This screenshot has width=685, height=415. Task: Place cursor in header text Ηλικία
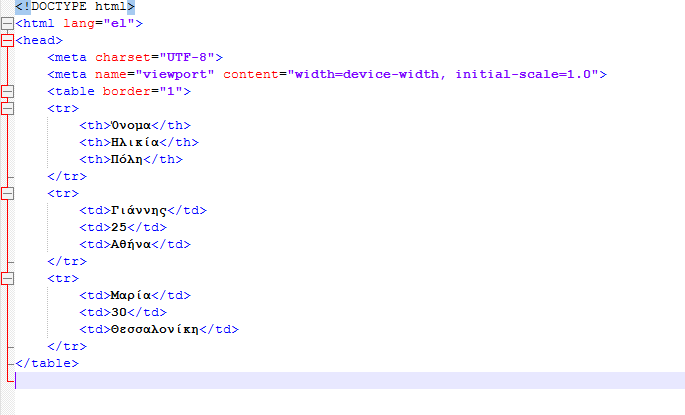[x=135, y=142]
